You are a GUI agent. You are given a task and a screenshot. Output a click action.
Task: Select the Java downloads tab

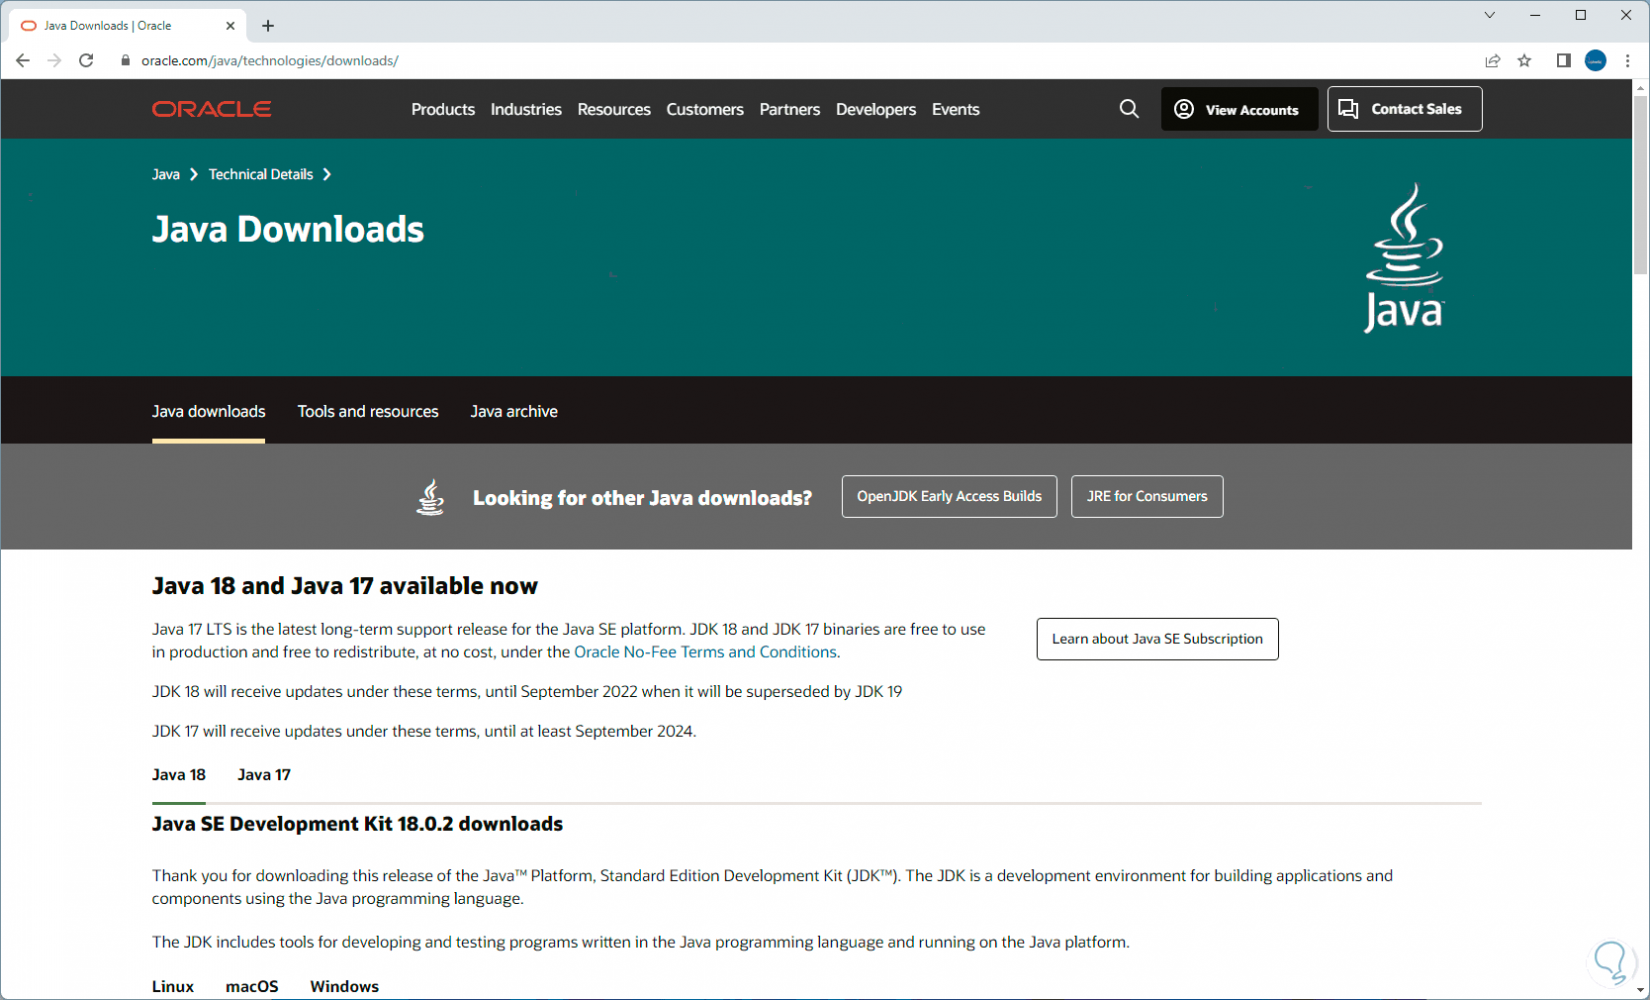[x=209, y=411]
